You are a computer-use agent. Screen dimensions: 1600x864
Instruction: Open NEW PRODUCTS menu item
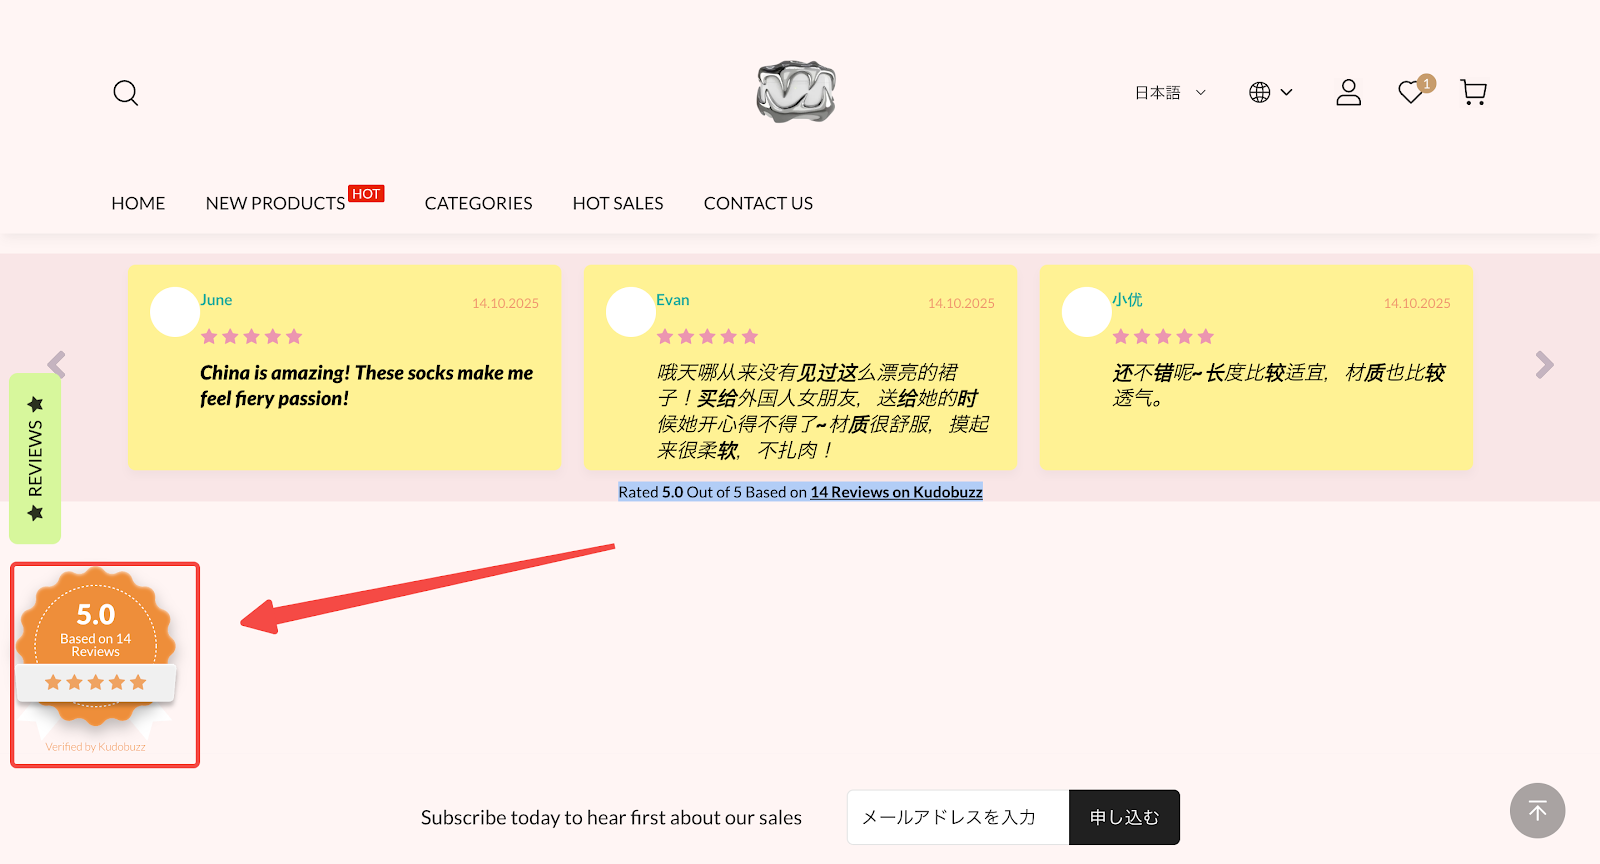pos(275,203)
